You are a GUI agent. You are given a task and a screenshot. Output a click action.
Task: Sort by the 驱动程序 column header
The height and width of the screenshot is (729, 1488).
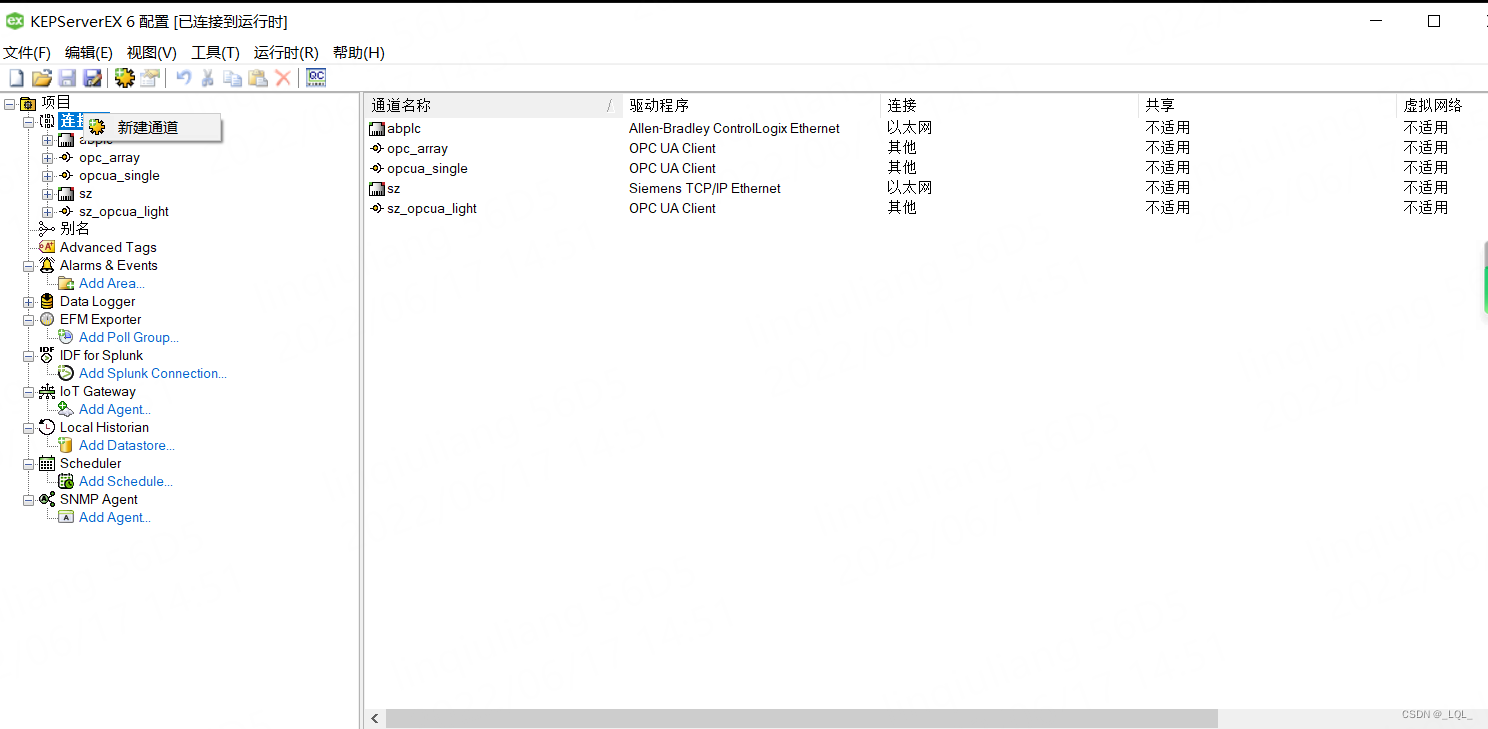pyautogui.click(x=751, y=105)
